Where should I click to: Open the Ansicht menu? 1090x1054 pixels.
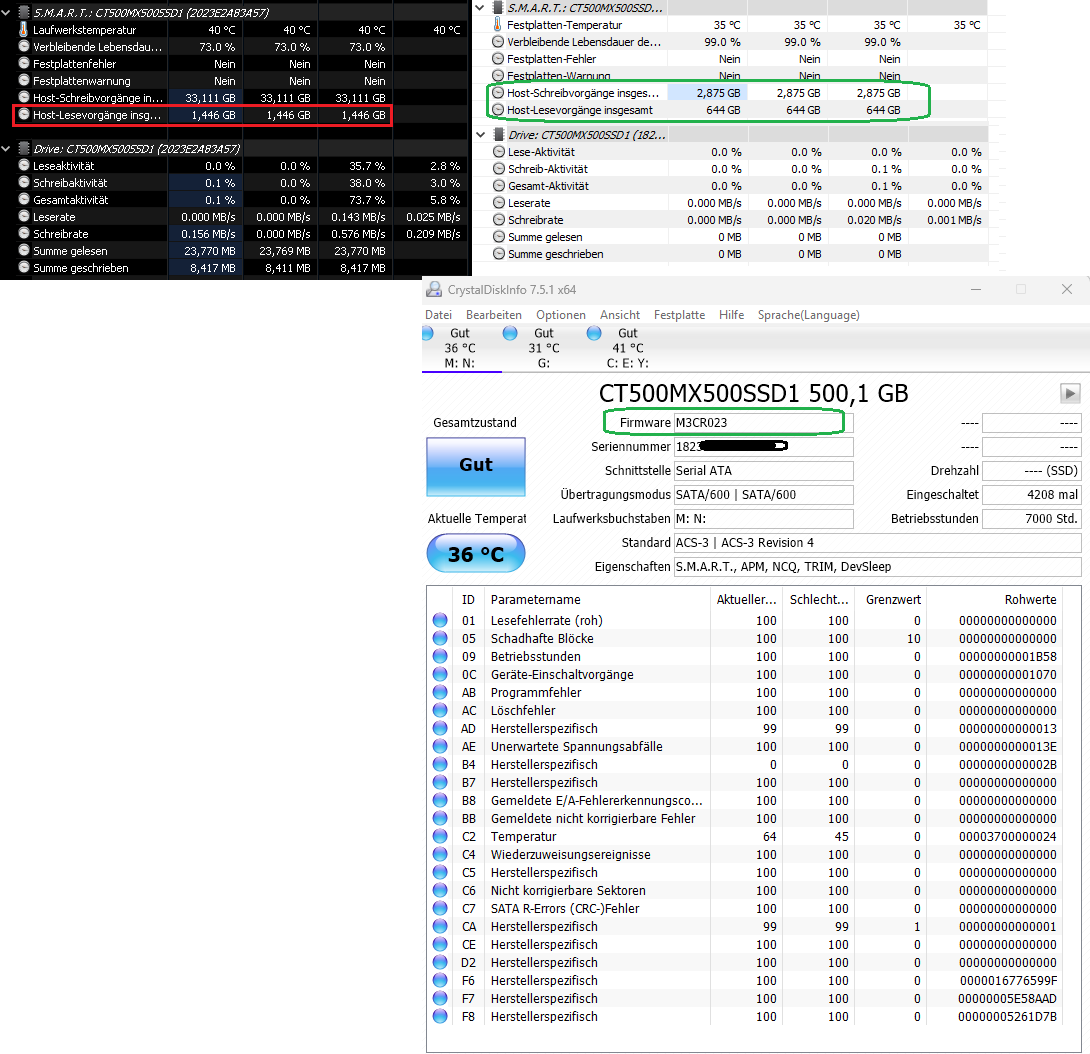click(x=620, y=315)
